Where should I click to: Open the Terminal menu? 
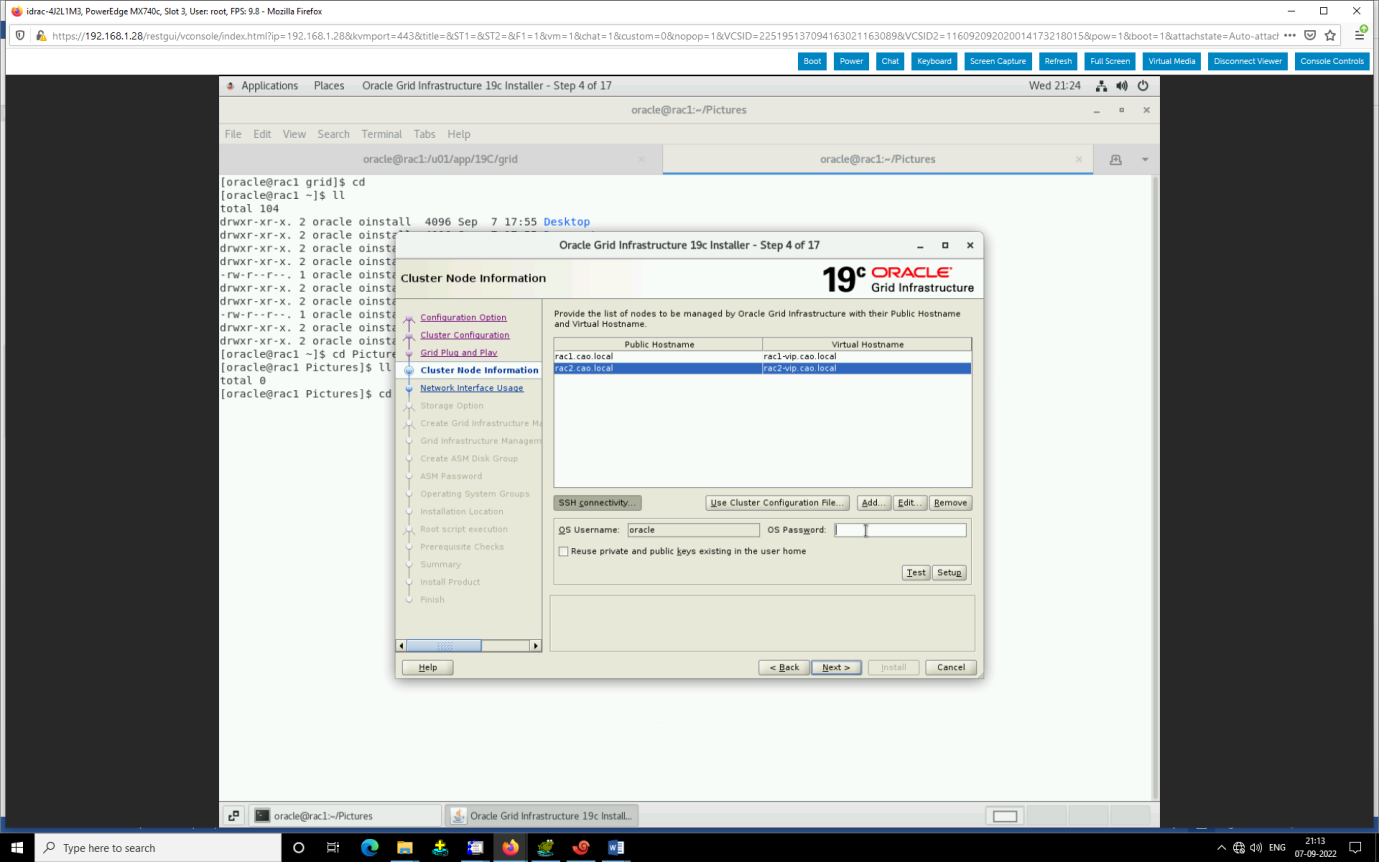point(382,134)
